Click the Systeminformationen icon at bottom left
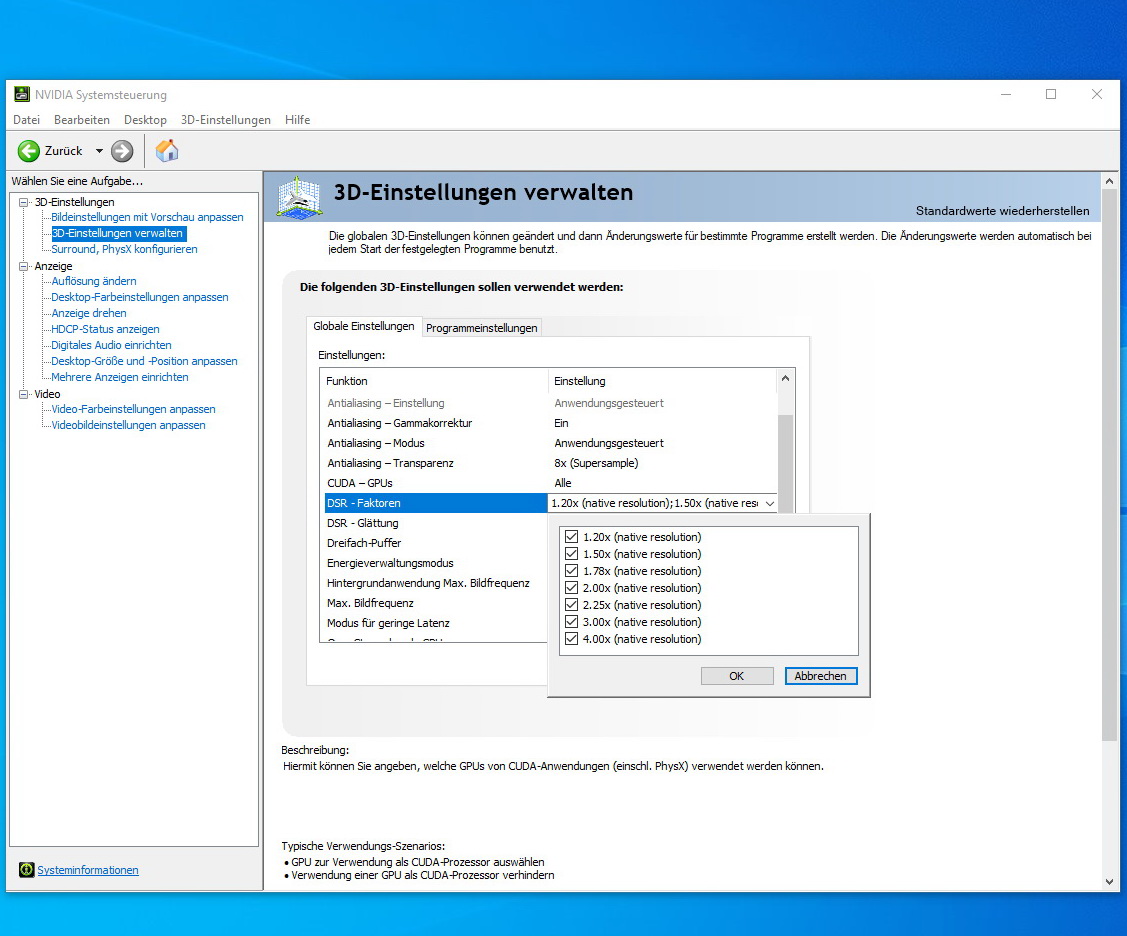 27,870
